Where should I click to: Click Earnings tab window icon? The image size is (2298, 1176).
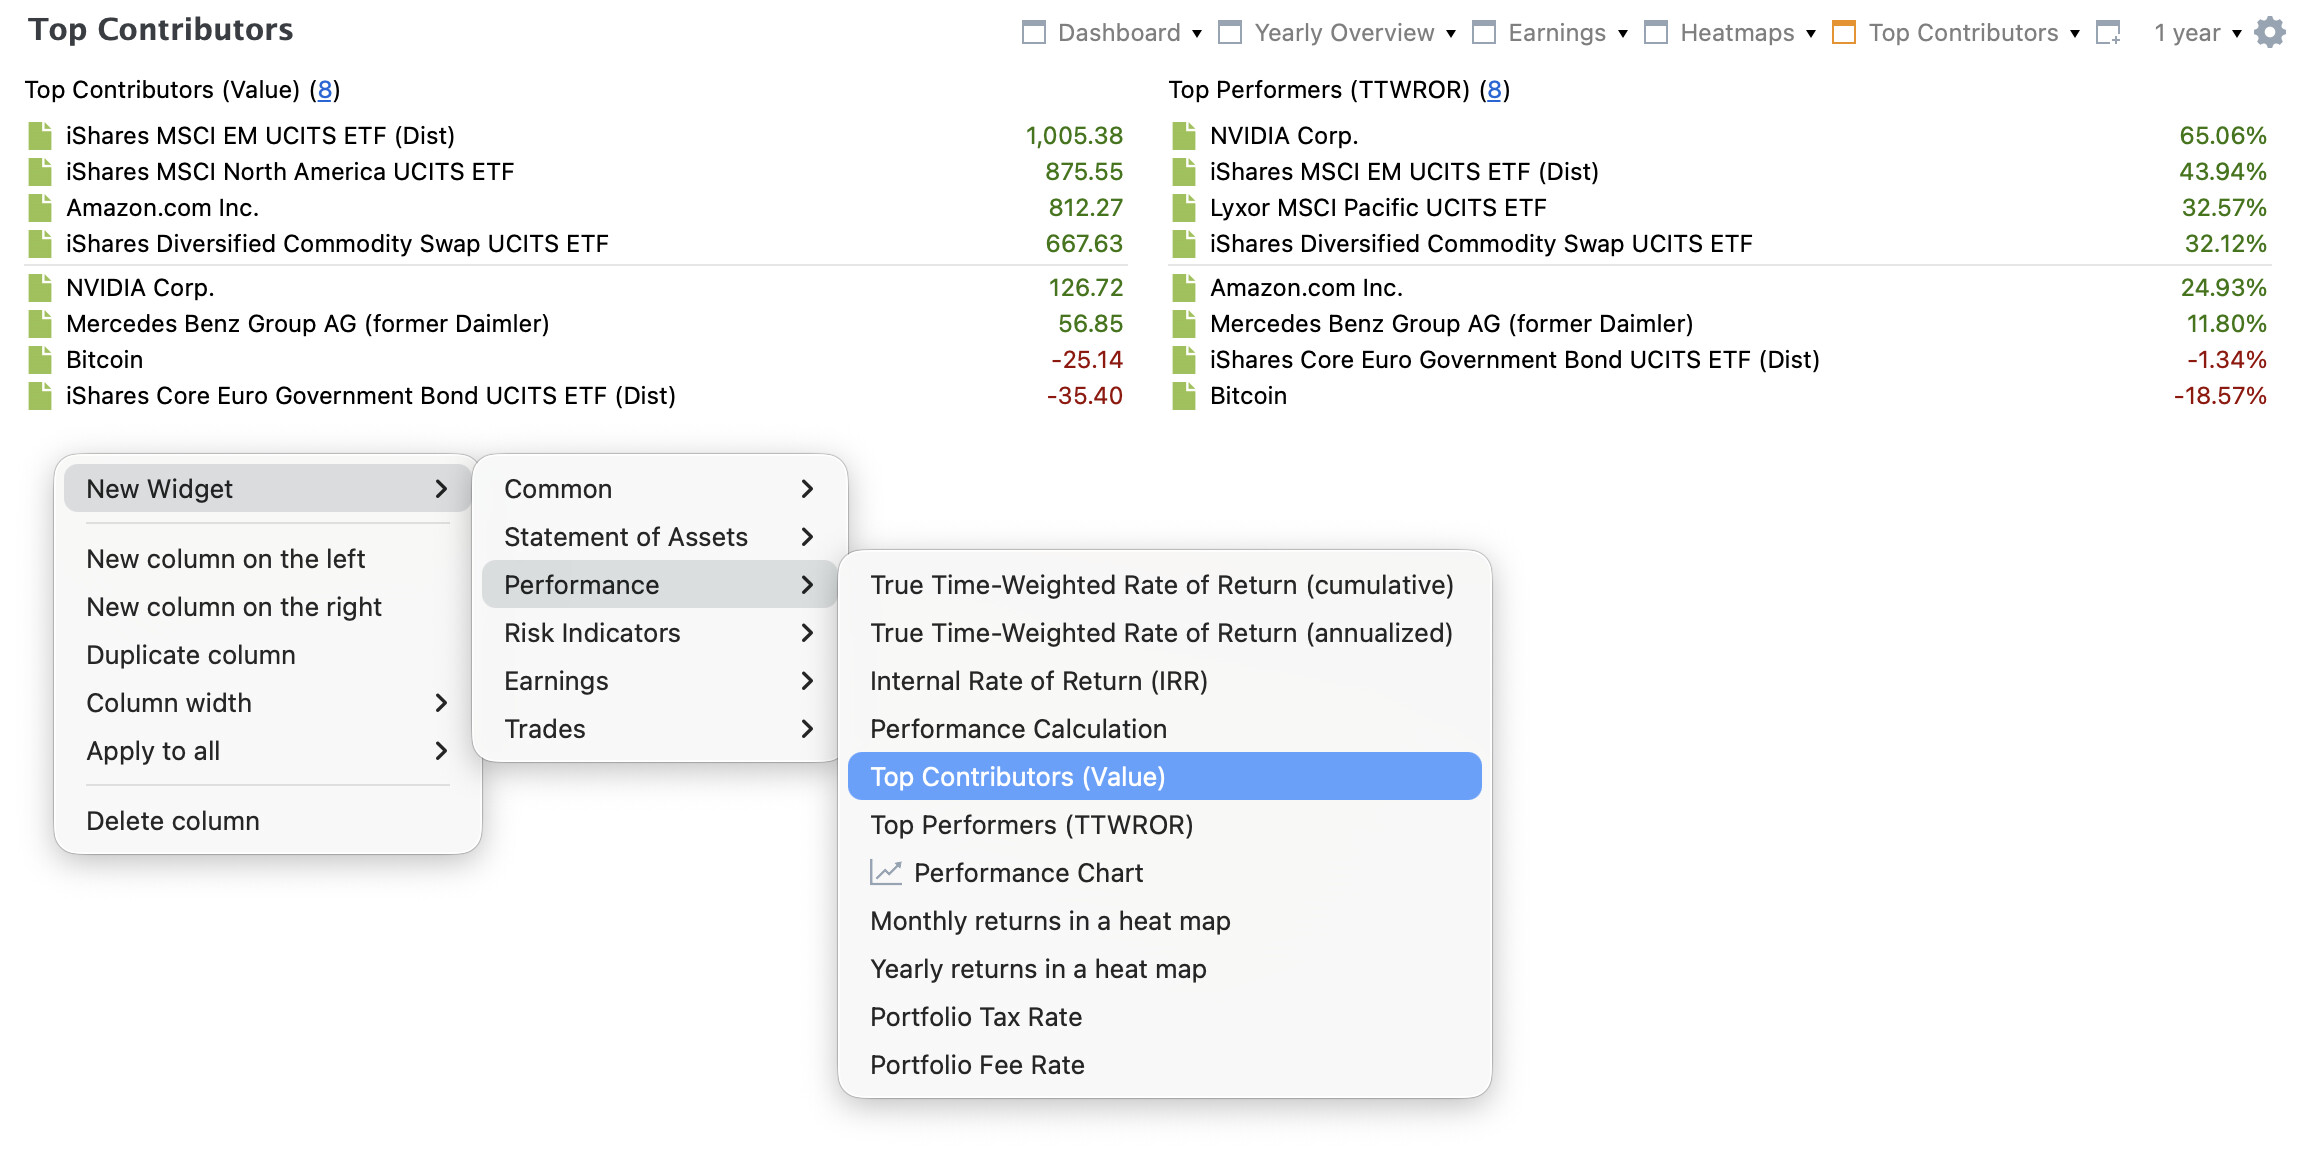point(1484,33)
